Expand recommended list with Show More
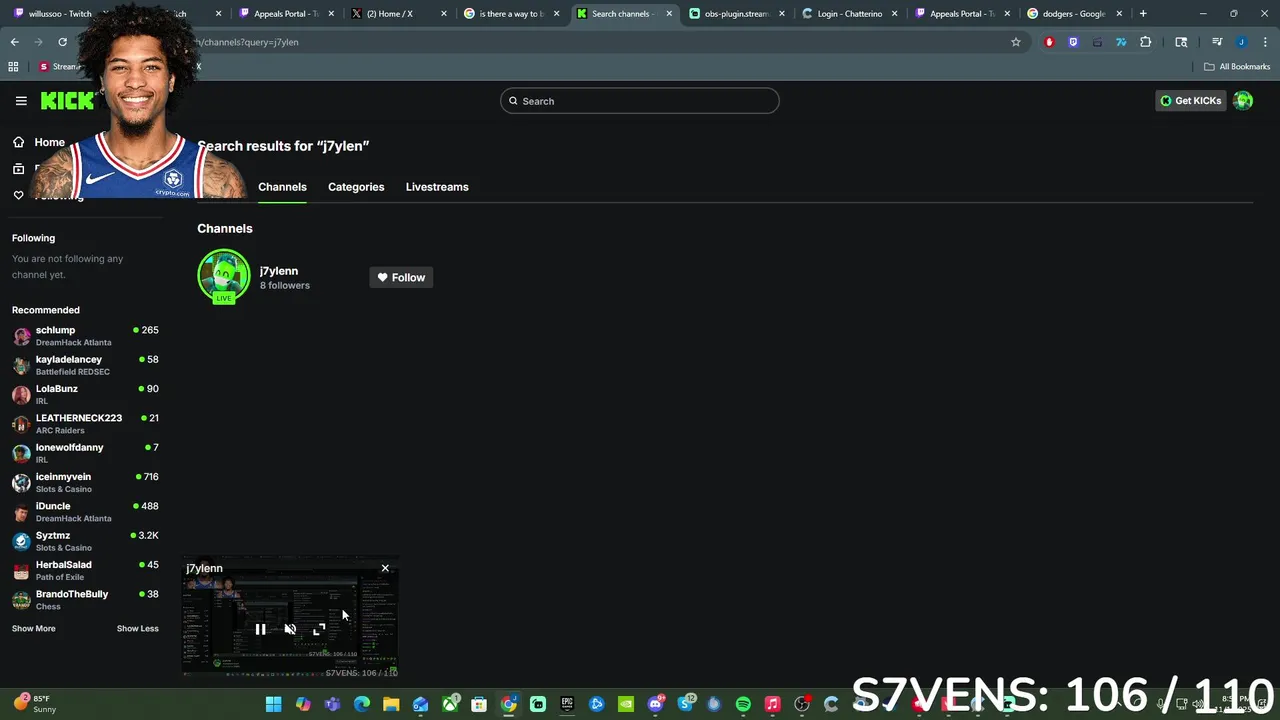 [x=34, y=629]
